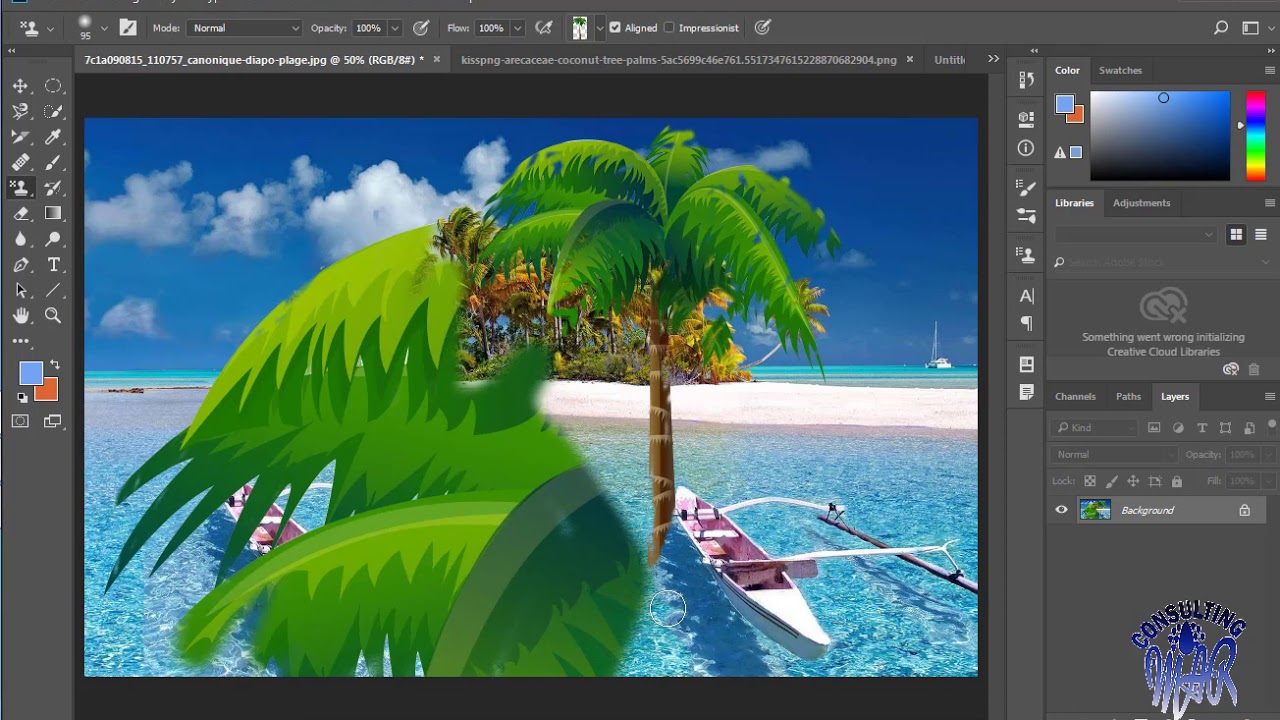Toggle Lock all layer attributes

pyautogui.click(x=1176, y=481)
